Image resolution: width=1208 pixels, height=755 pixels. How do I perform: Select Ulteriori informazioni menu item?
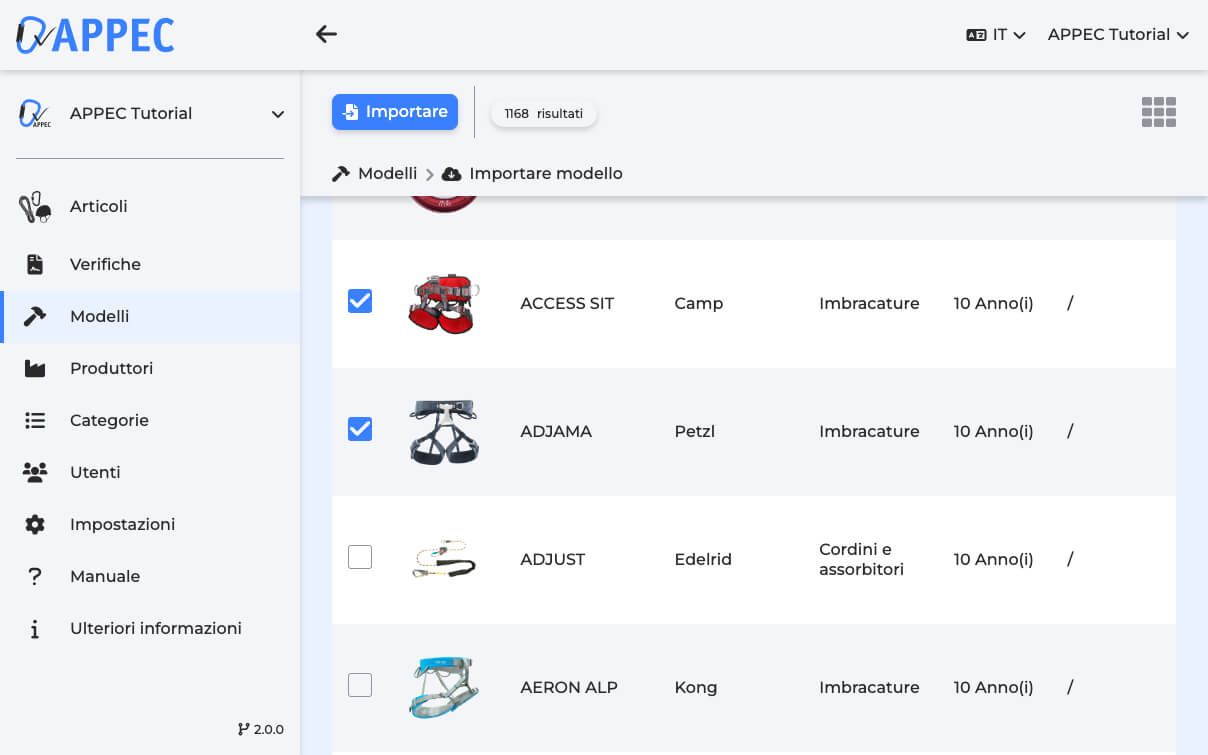pyautogui.click(x=155, y=628)
